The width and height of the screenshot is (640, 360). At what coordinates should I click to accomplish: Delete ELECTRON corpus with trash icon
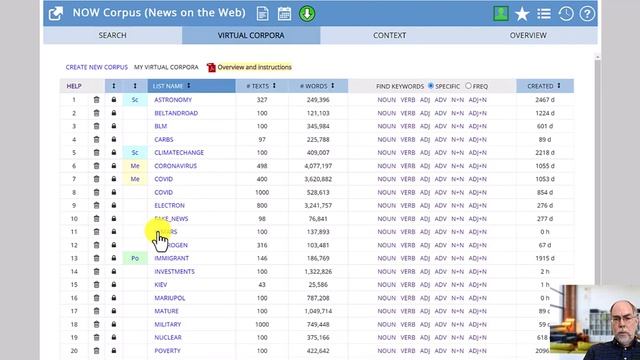point(96,205)
